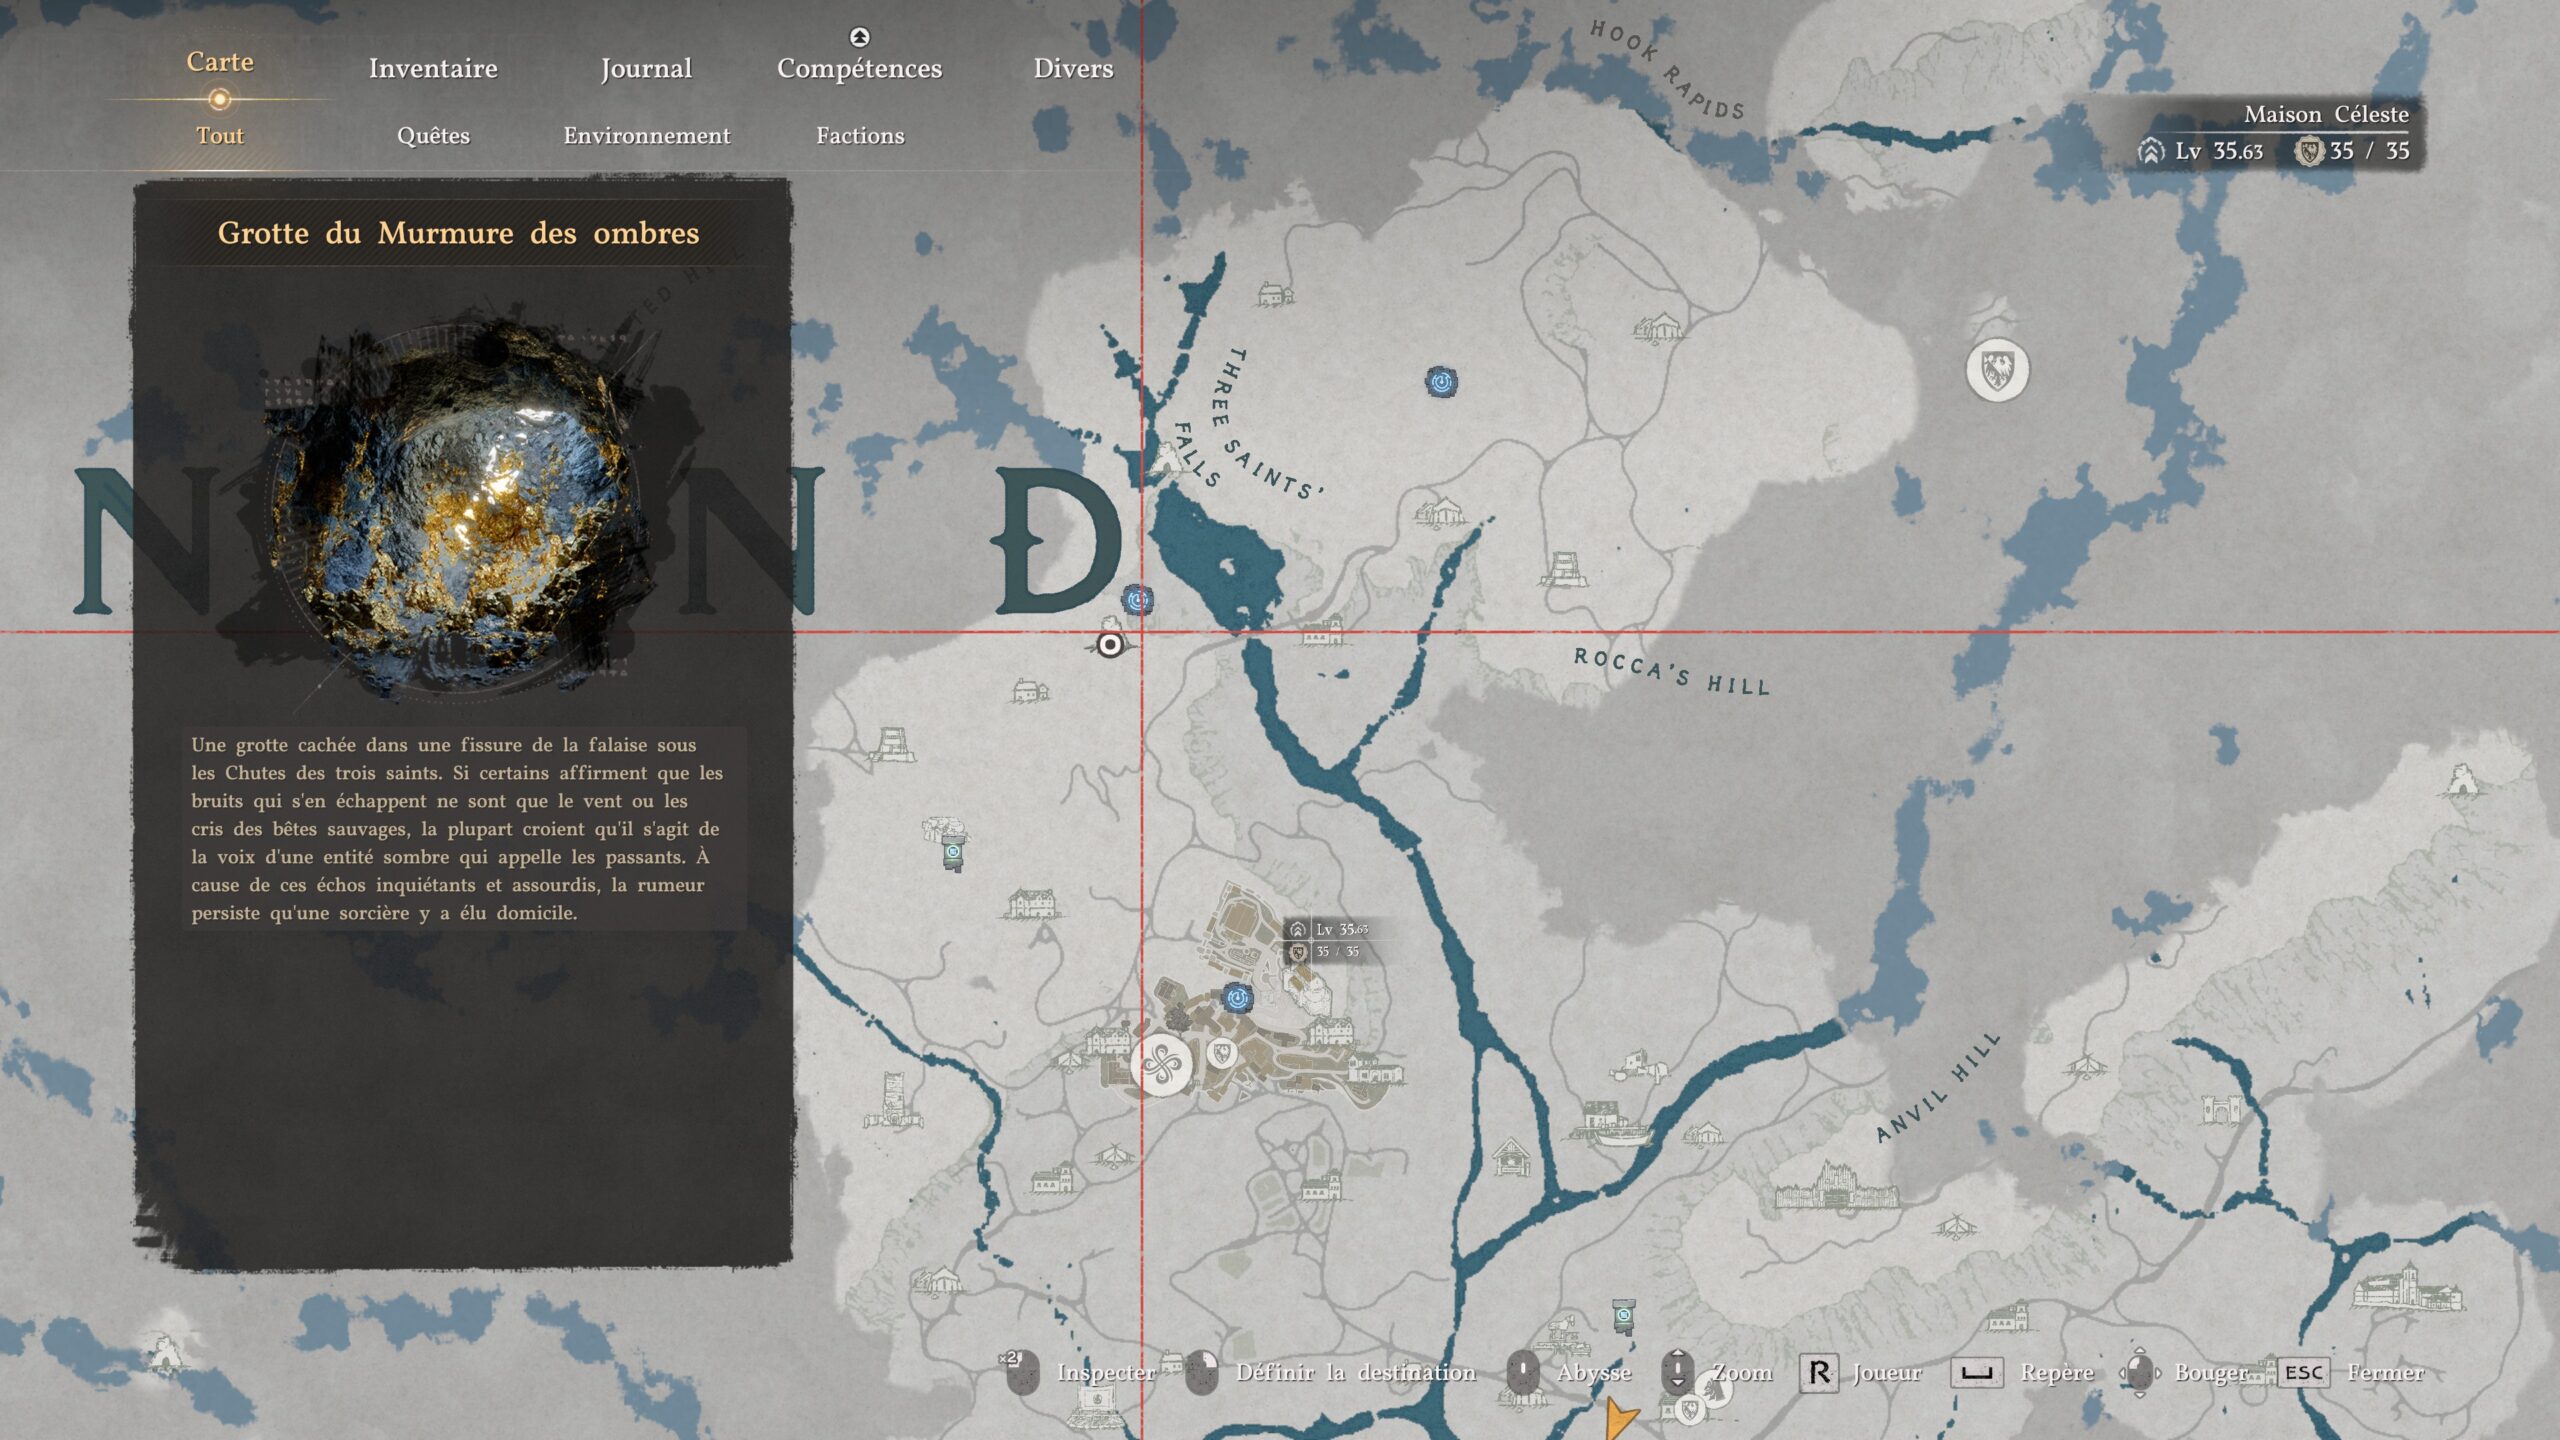The image size is (2560, 1440).
Task: Click the small shield marker beside swirl emblem
Action: pos(1220,1052)
